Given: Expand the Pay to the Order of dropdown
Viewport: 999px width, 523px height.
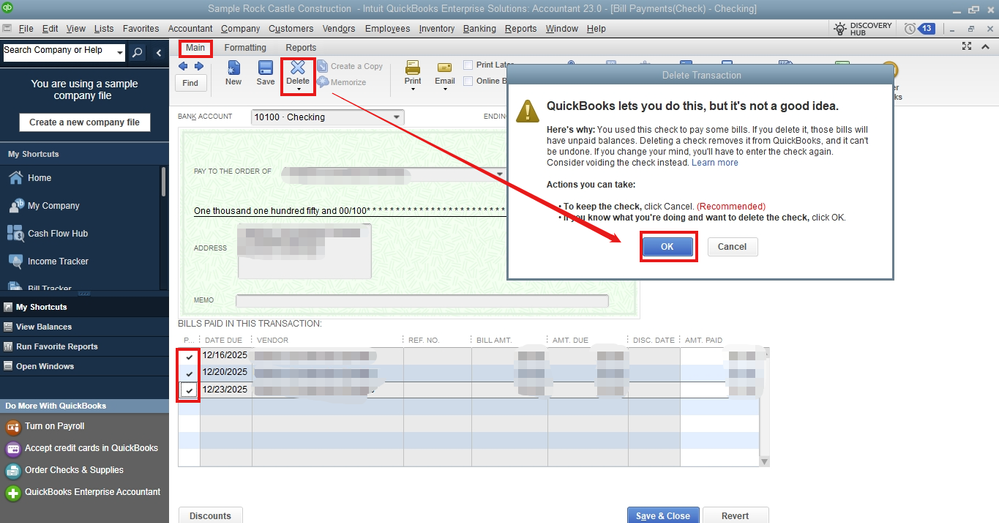Looking at the screenshot, I should click(500, 173).
